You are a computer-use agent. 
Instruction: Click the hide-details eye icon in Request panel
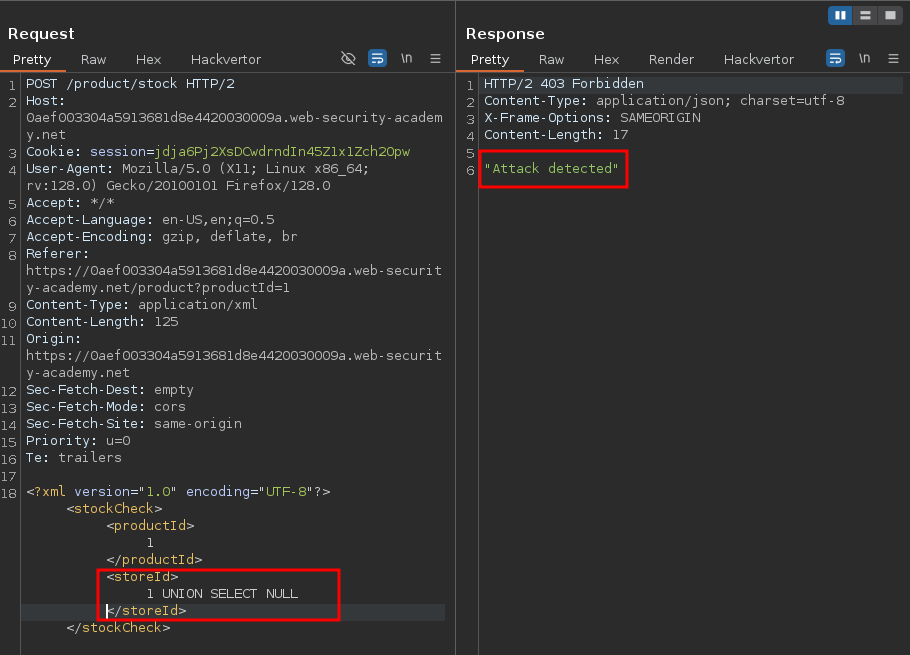pyautogui.click(x=348, y=59)
